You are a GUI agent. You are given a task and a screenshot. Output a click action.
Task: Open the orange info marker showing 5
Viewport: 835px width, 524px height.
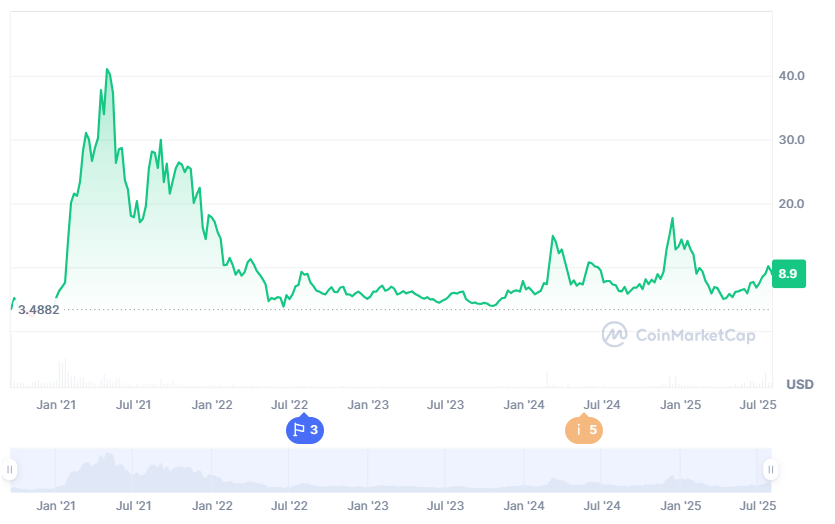pyautogui.click(x=584, y=430)
